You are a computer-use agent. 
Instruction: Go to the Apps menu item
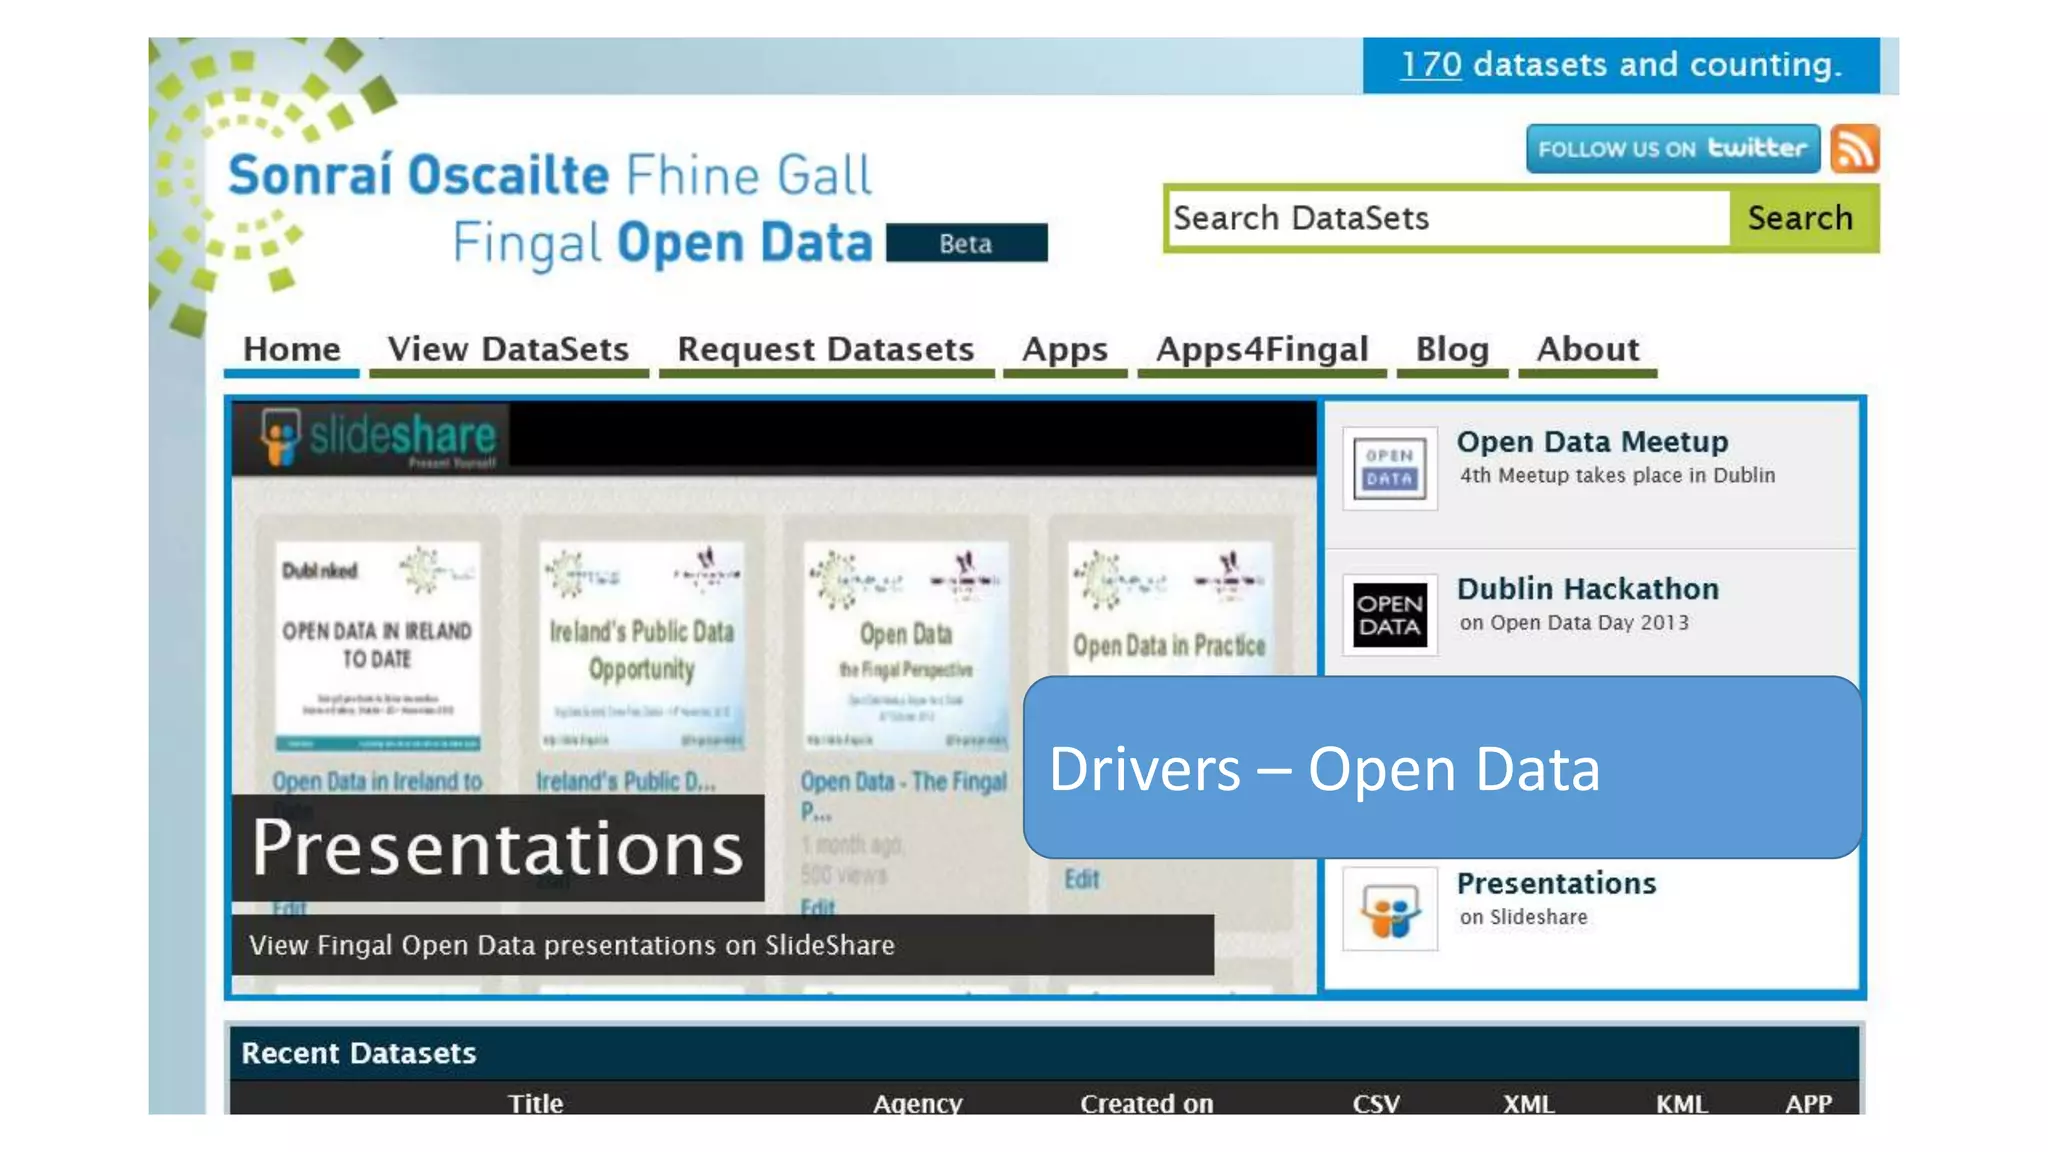click(x=1064, y=349)
